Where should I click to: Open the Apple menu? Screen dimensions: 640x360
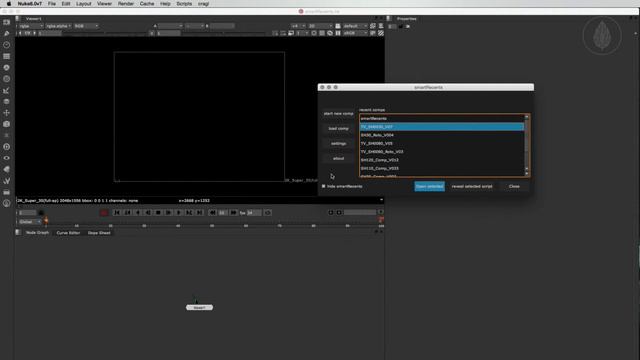pyautogui.click(x=9, y=4)
